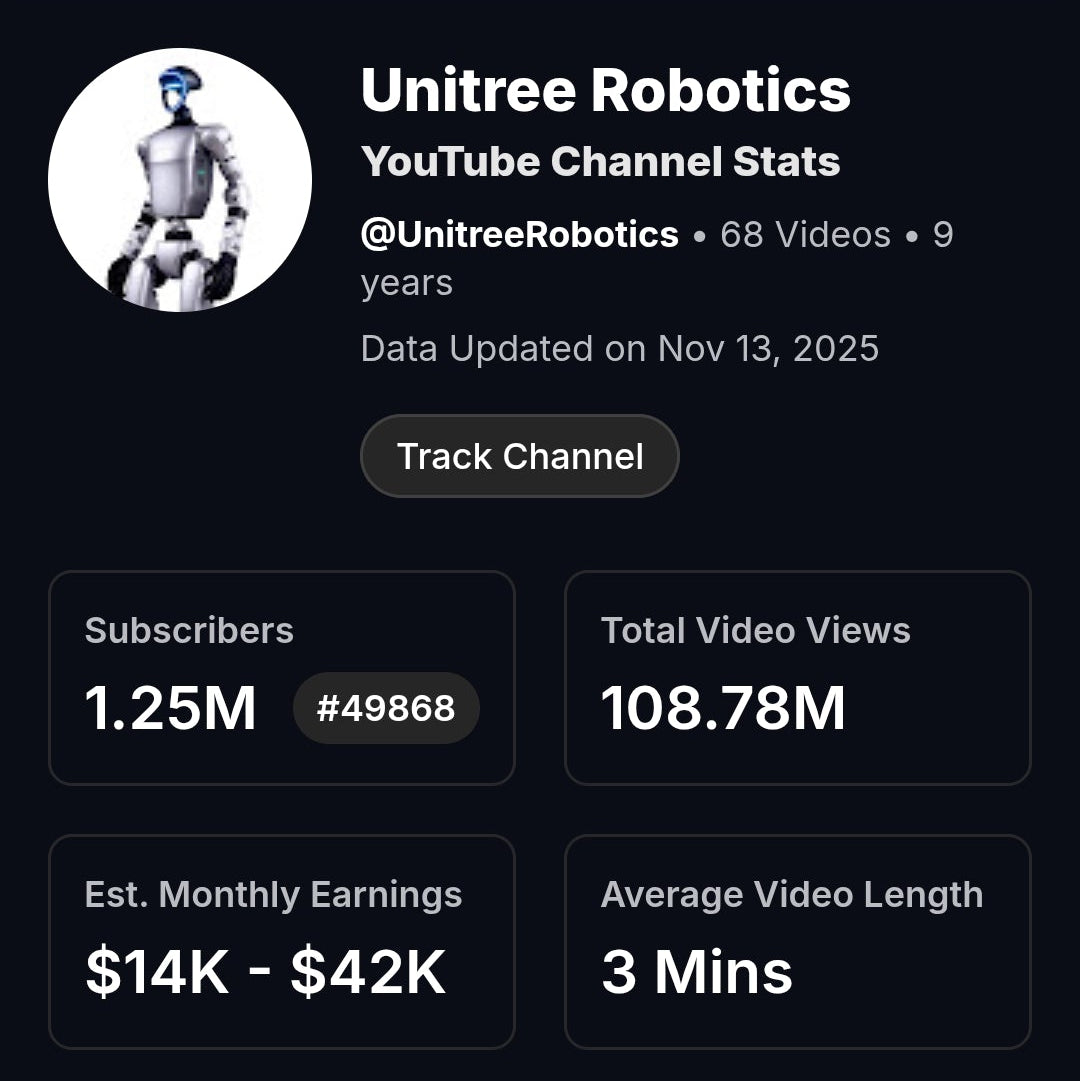Screen dimensions: 1080x1081
Task: Click the #49868 rank badge
Action: (386, 708)
